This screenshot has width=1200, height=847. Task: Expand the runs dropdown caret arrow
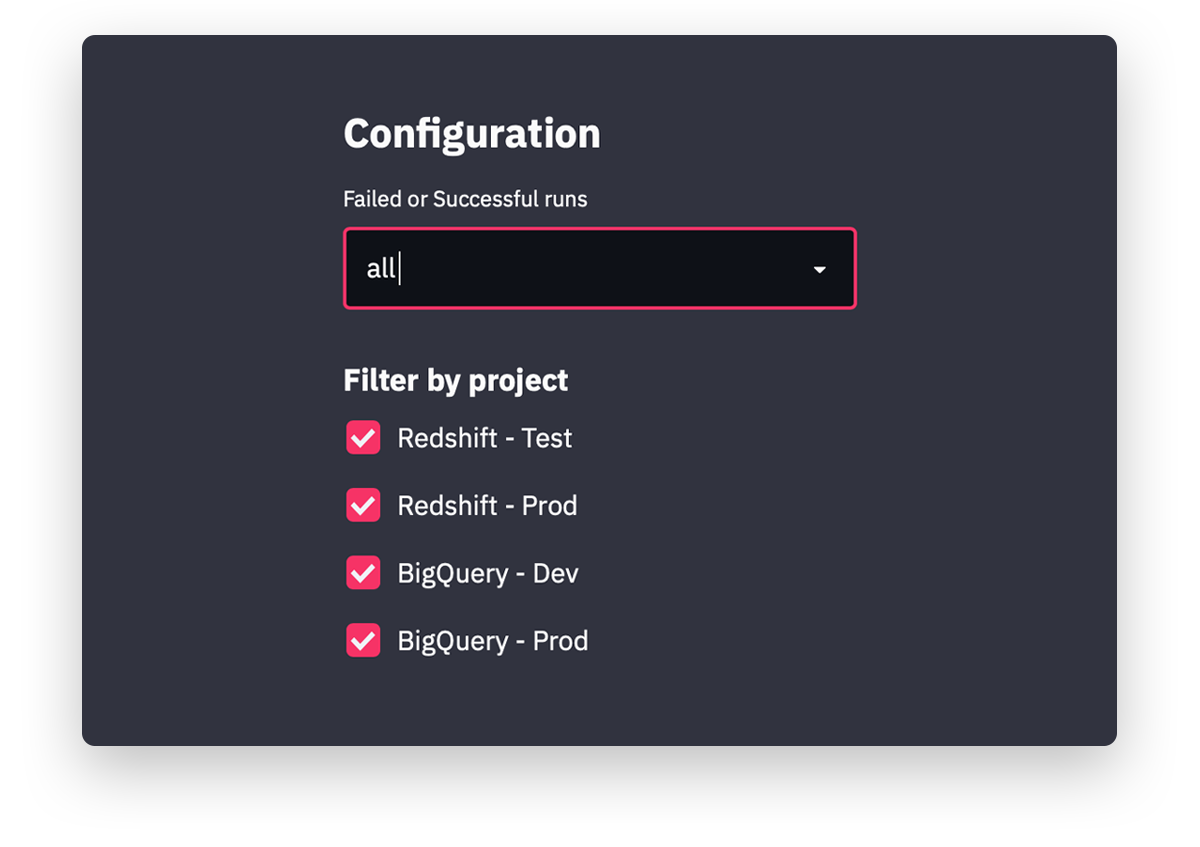click(x=819, y=269)
